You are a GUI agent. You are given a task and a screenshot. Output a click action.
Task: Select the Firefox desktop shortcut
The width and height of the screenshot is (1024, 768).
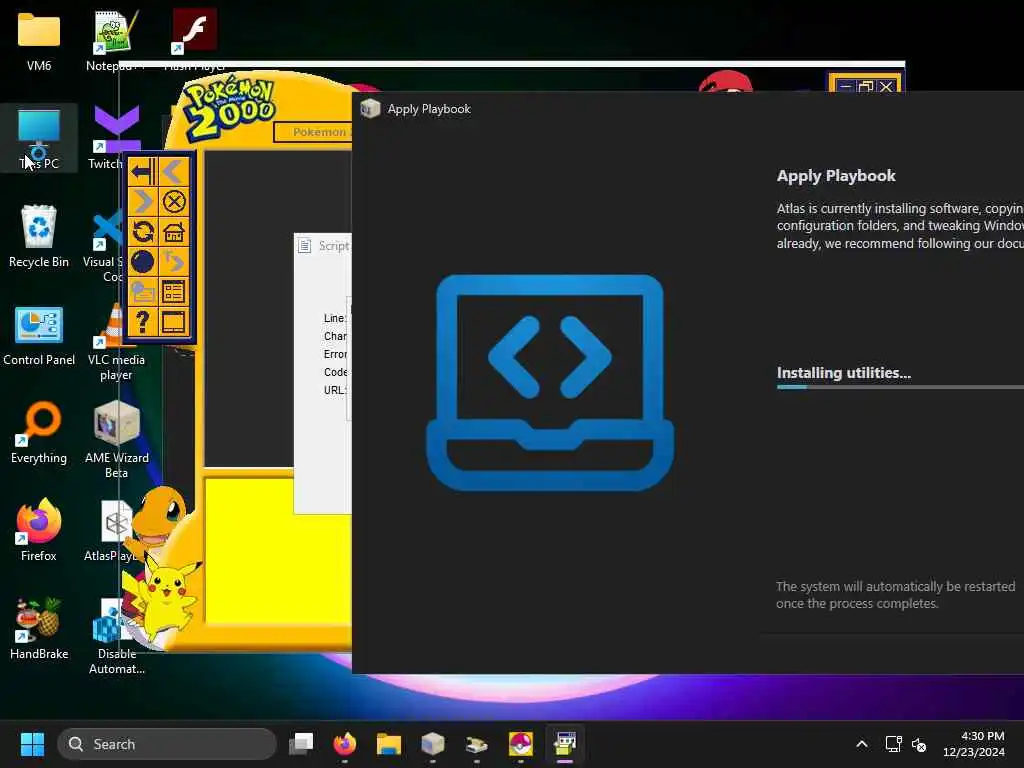(x=39, y=530)
